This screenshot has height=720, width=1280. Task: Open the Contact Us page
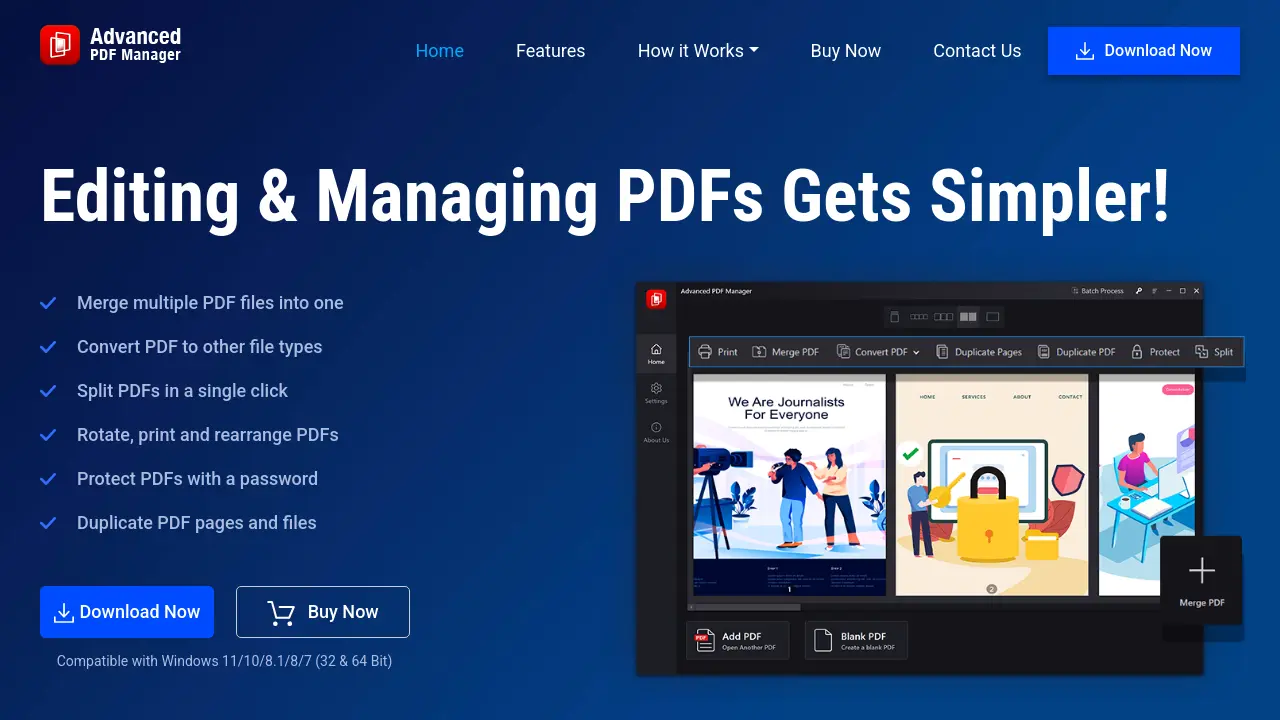[977, 51]
